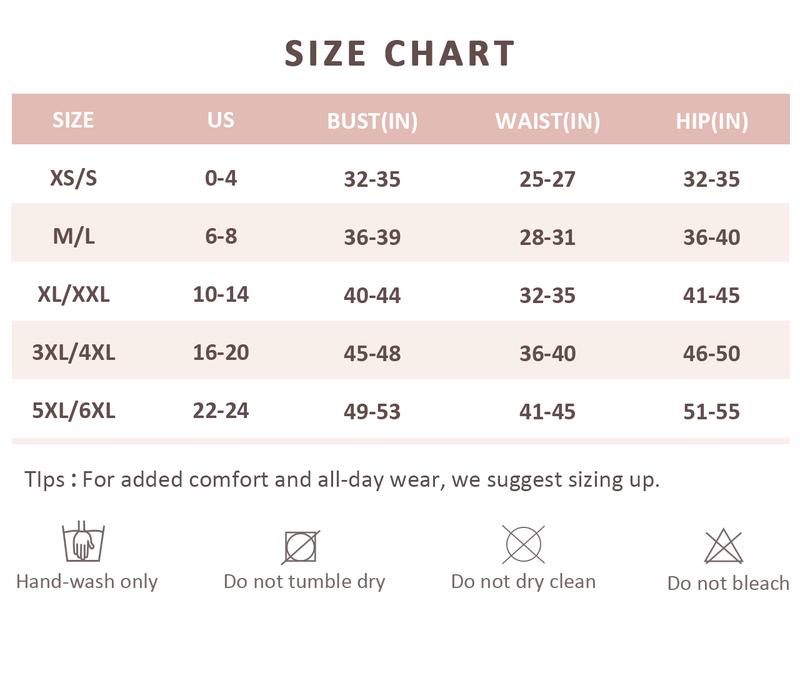Screen dimensions: 800x693
Task: Click the do not bleach triangle icon
Action: click(x=723, y=546)
